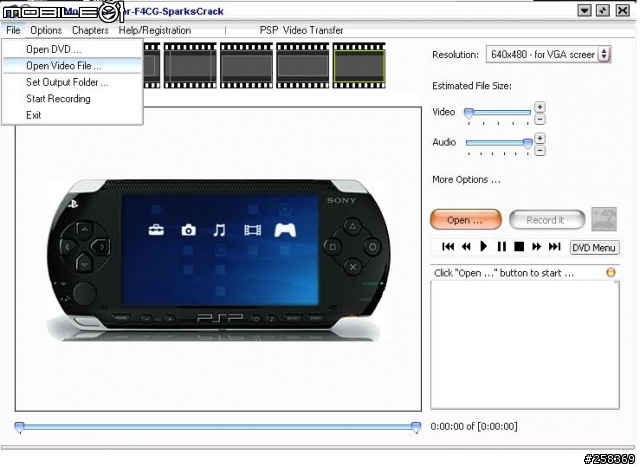Open the Options menu
This screenshot has height=467, width=640.
46,30
